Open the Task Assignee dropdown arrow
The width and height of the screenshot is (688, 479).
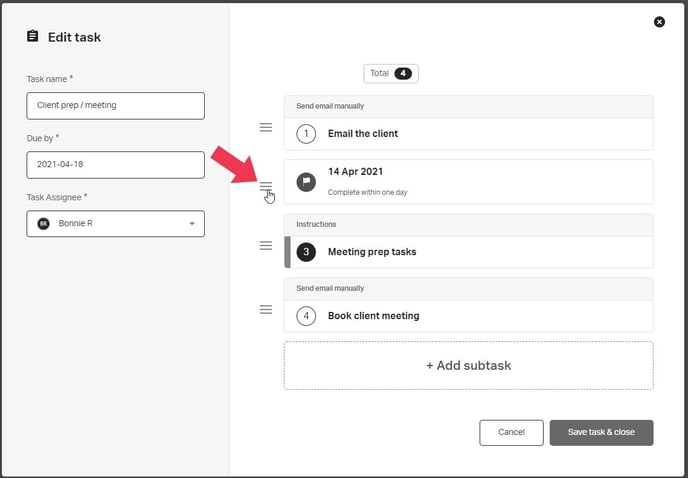tap(191, 224)
